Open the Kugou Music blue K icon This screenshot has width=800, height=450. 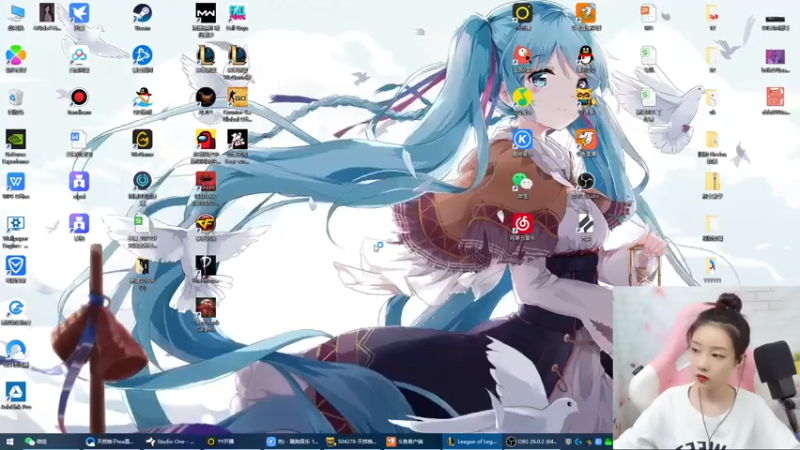(x=522, y=139)
